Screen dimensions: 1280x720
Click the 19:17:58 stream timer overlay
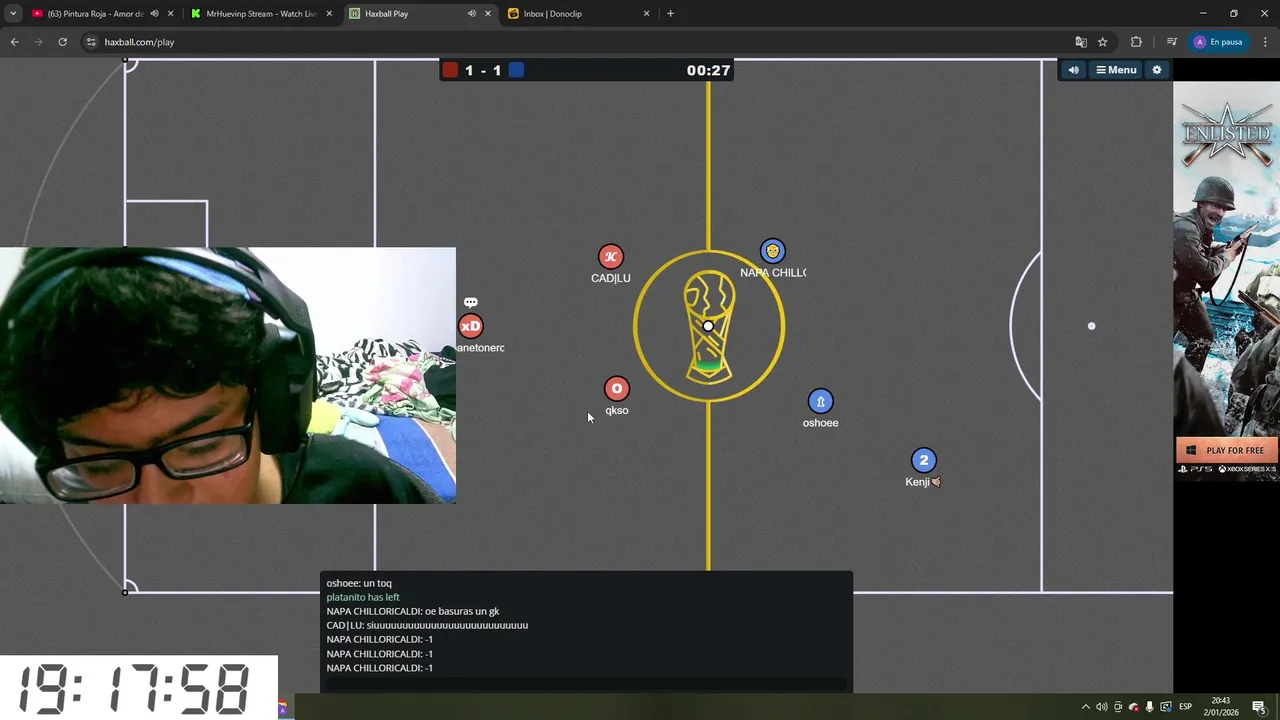point(138,688)
